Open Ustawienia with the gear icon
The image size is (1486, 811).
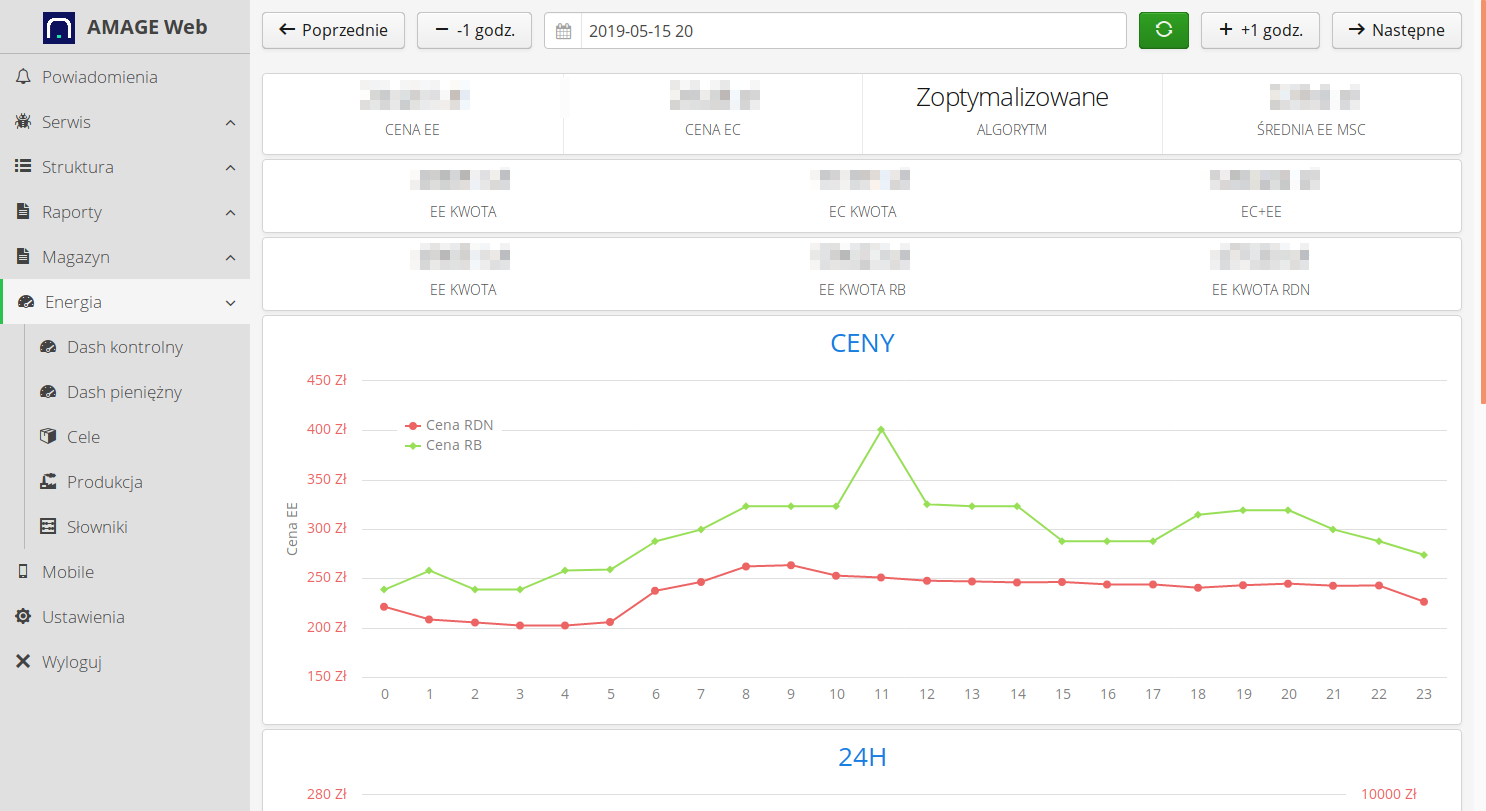click(x=22, y=616)
